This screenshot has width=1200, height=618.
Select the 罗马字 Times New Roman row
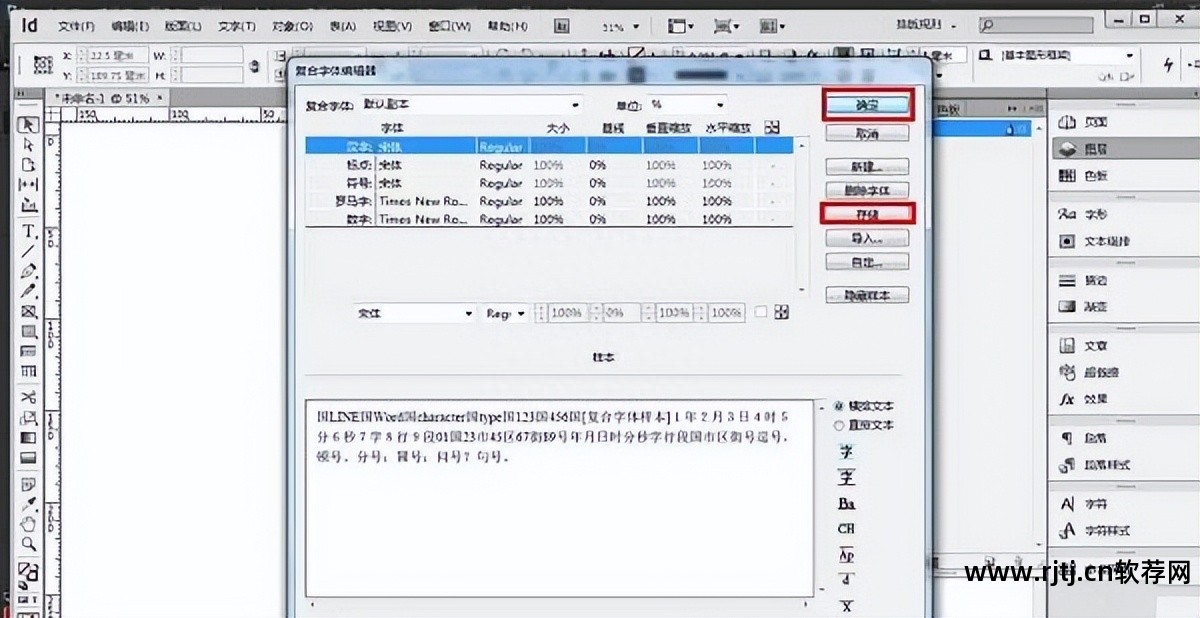click(x=550, y=201)
